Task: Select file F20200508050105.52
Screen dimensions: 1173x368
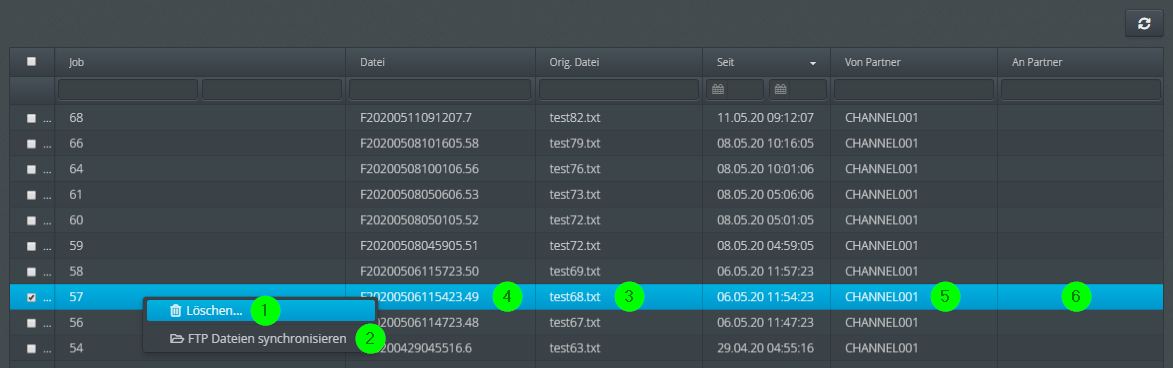Action: (x=420, y=221)
